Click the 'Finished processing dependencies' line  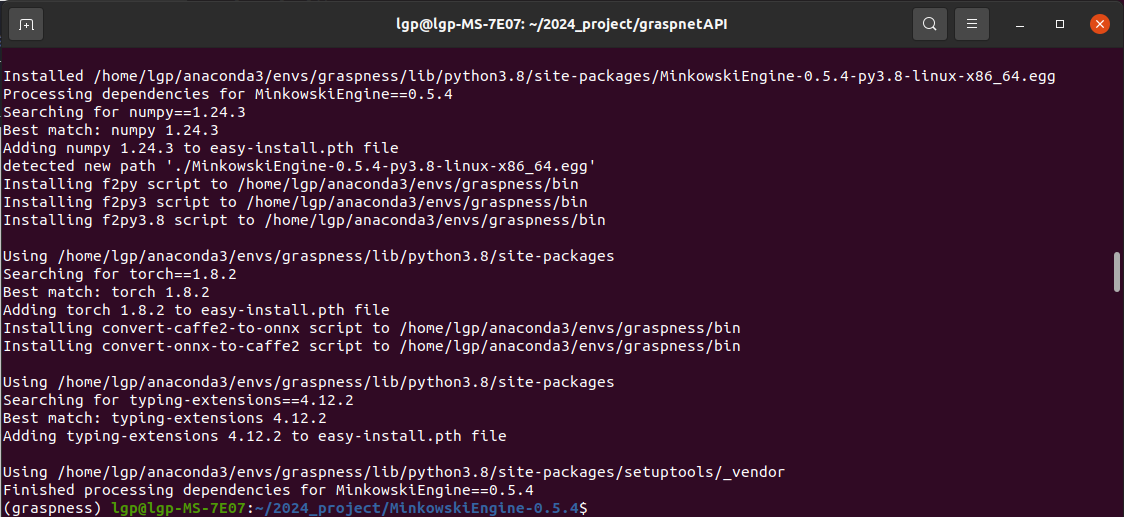tap(268, 490)
